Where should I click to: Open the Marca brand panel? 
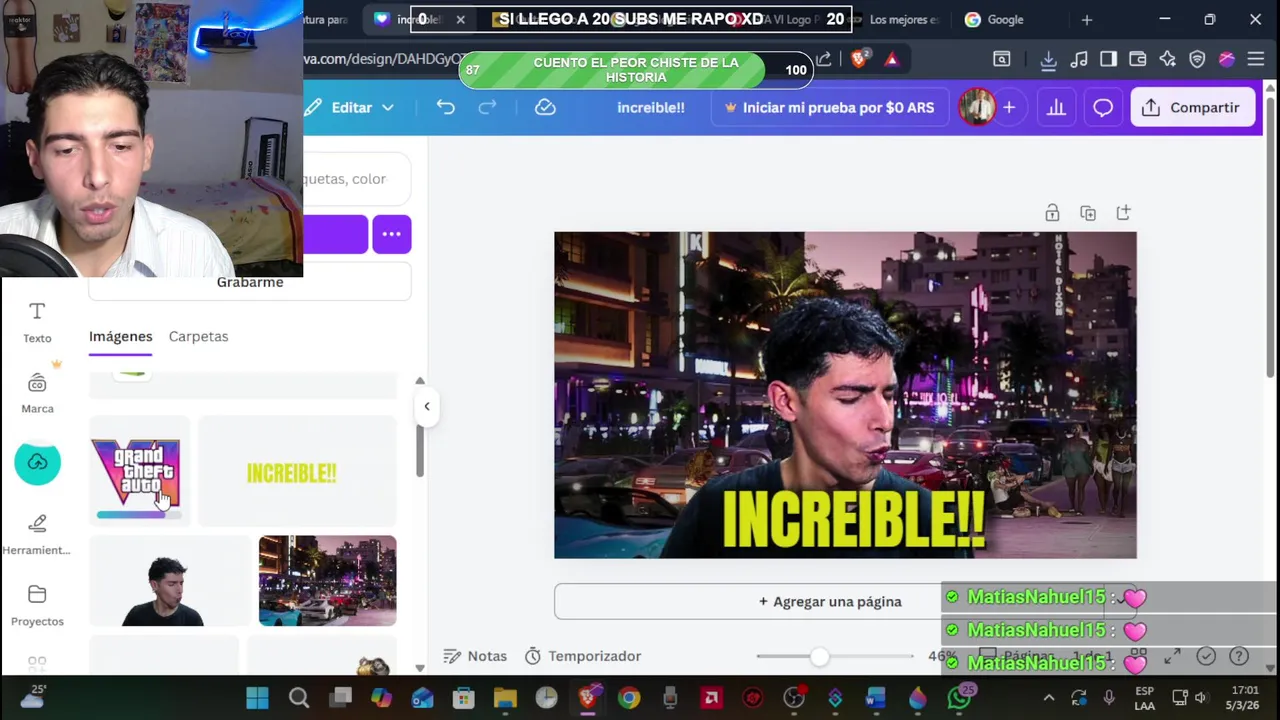point(37,393)
